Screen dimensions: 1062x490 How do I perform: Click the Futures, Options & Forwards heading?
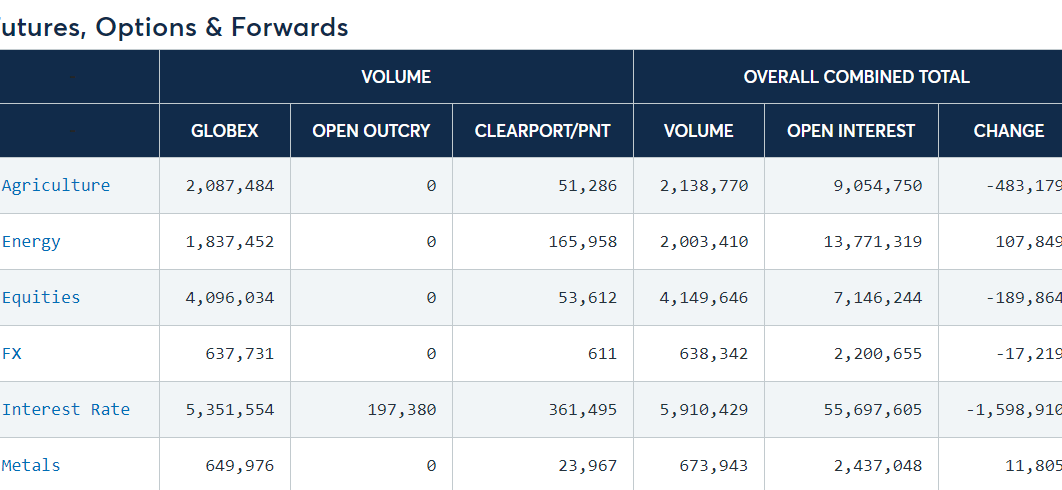point(173,27)
